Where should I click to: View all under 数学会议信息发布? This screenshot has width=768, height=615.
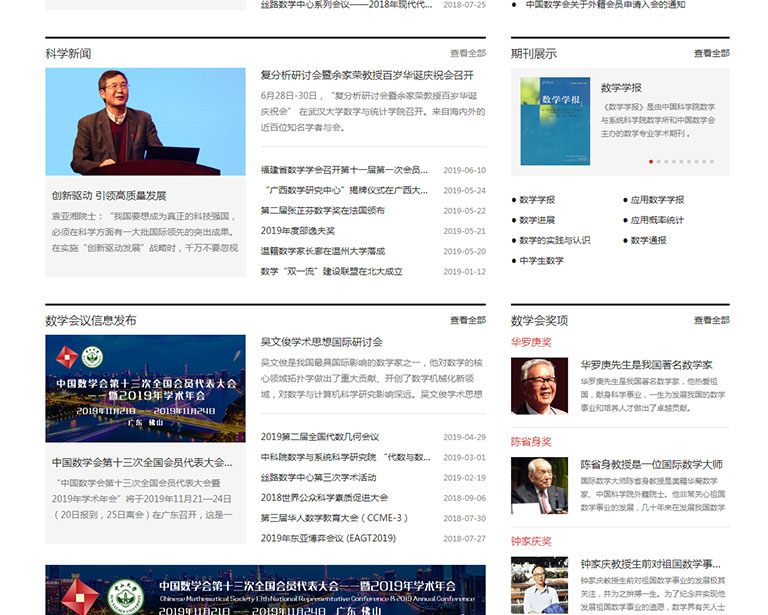(467, 320)
